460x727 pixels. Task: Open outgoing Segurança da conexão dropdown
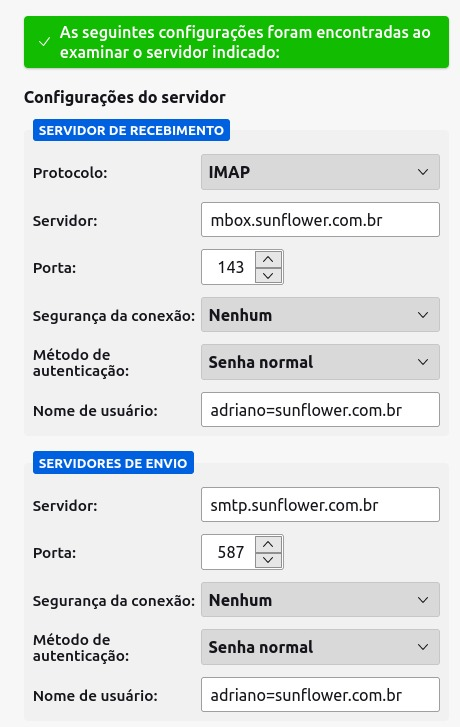point(320,600)
